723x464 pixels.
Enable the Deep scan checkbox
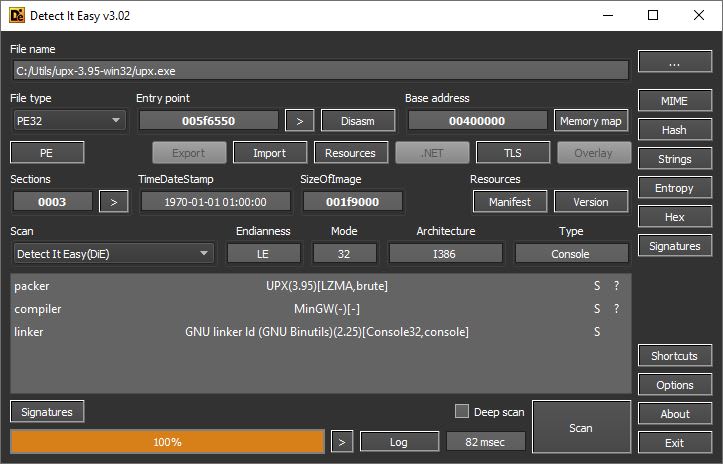tap(462, 411)
